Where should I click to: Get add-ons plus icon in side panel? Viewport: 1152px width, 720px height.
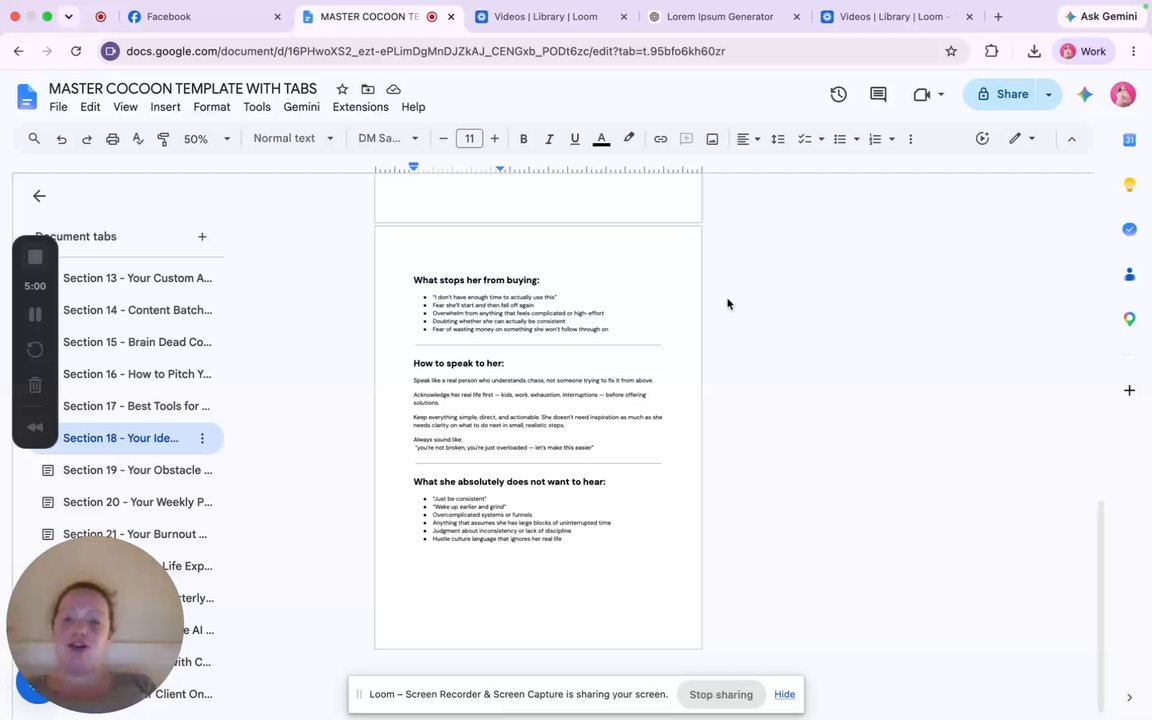pyautogui.click(x=1129, y=390)
